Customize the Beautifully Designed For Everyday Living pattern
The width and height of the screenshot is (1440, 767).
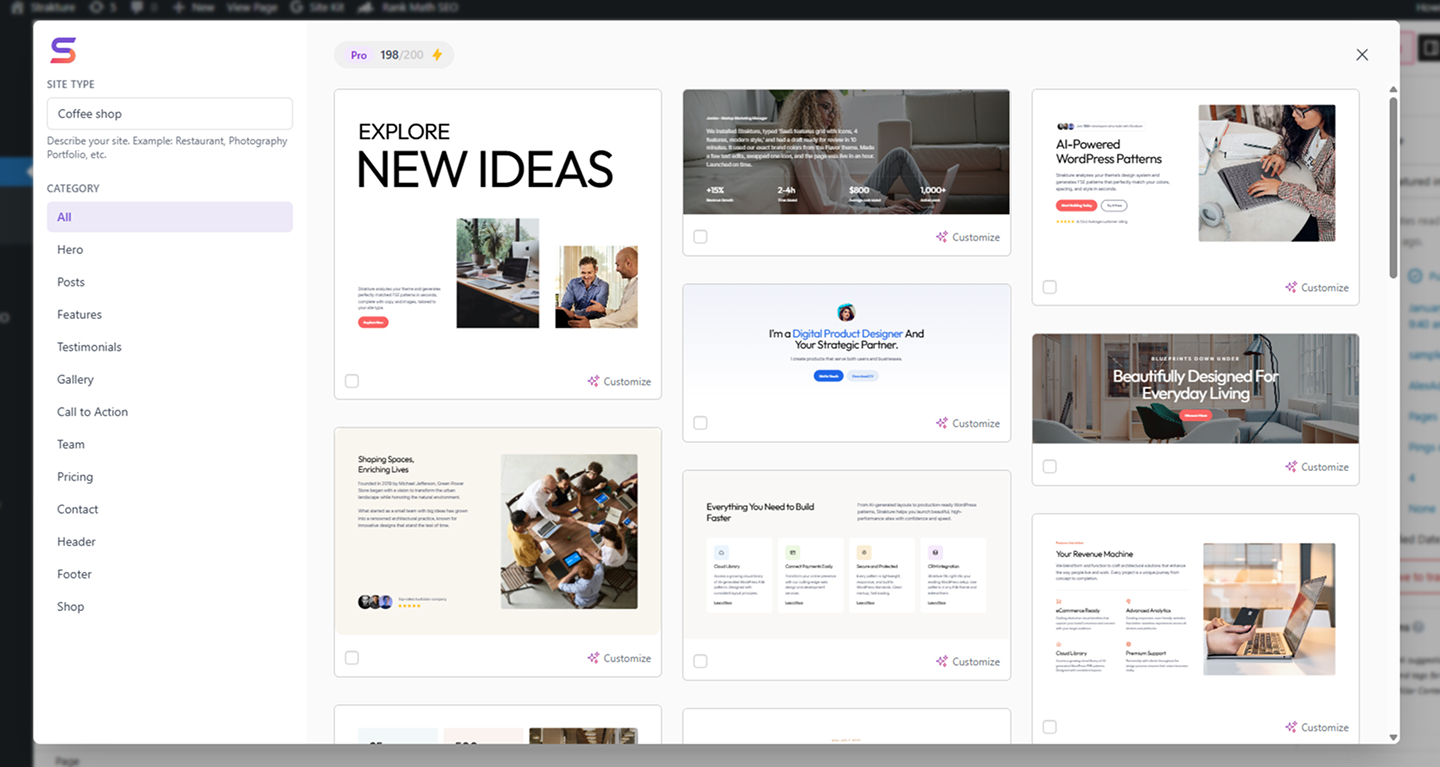click(x=1317, y=466)
